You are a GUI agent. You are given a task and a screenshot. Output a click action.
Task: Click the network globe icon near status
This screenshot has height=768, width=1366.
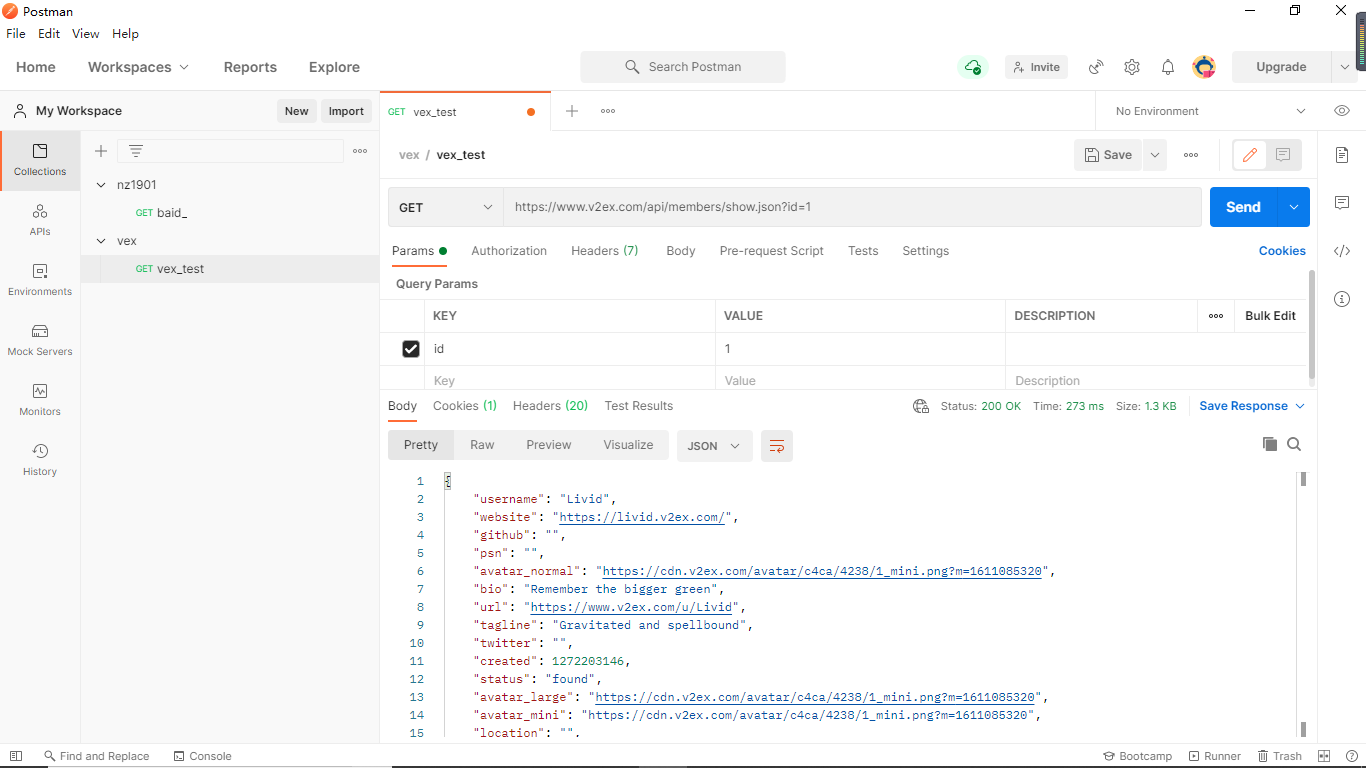click(921, 406)
